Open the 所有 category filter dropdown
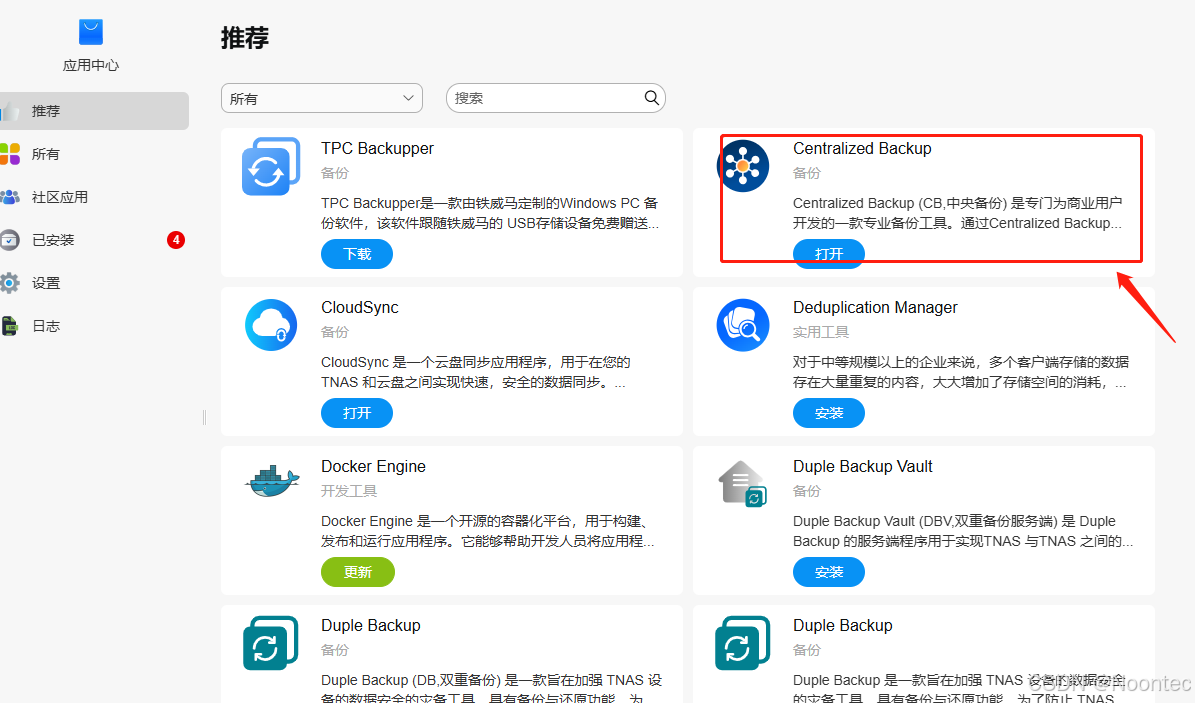This screenshot has width=1195, height=703. [x=322, y=98]
